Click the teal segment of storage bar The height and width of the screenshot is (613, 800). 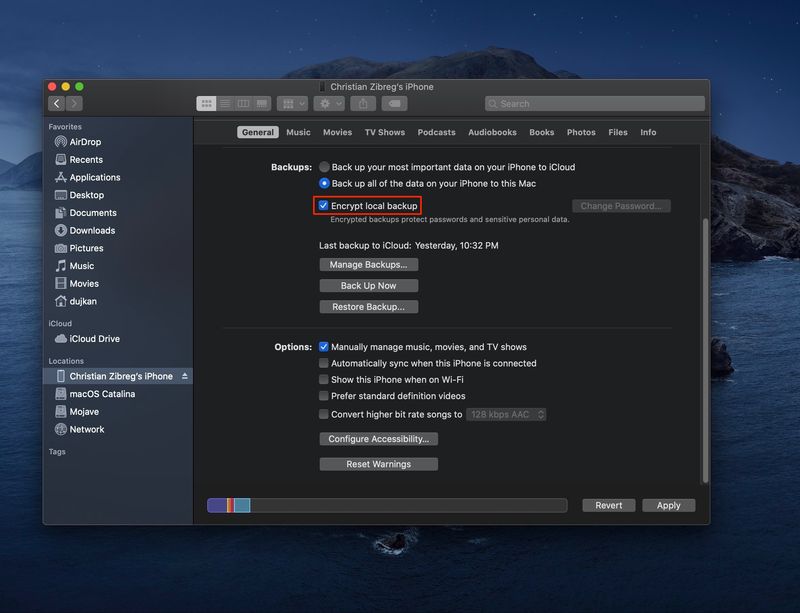(242, 505)
